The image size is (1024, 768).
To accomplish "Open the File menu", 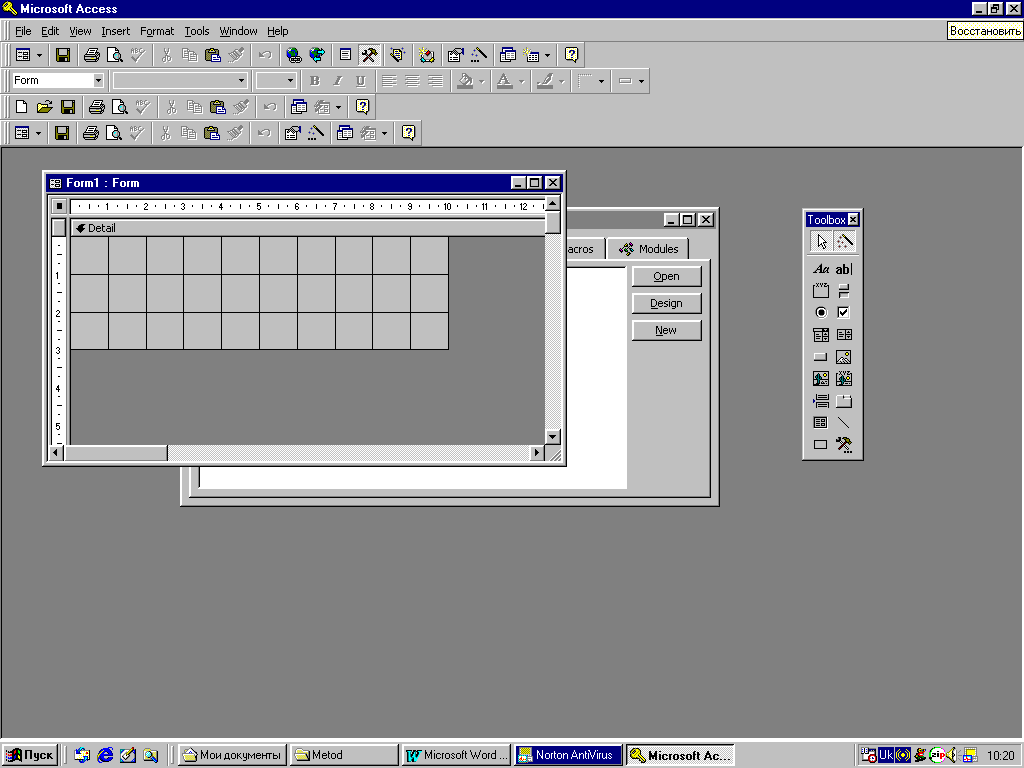I will point(23,31).
